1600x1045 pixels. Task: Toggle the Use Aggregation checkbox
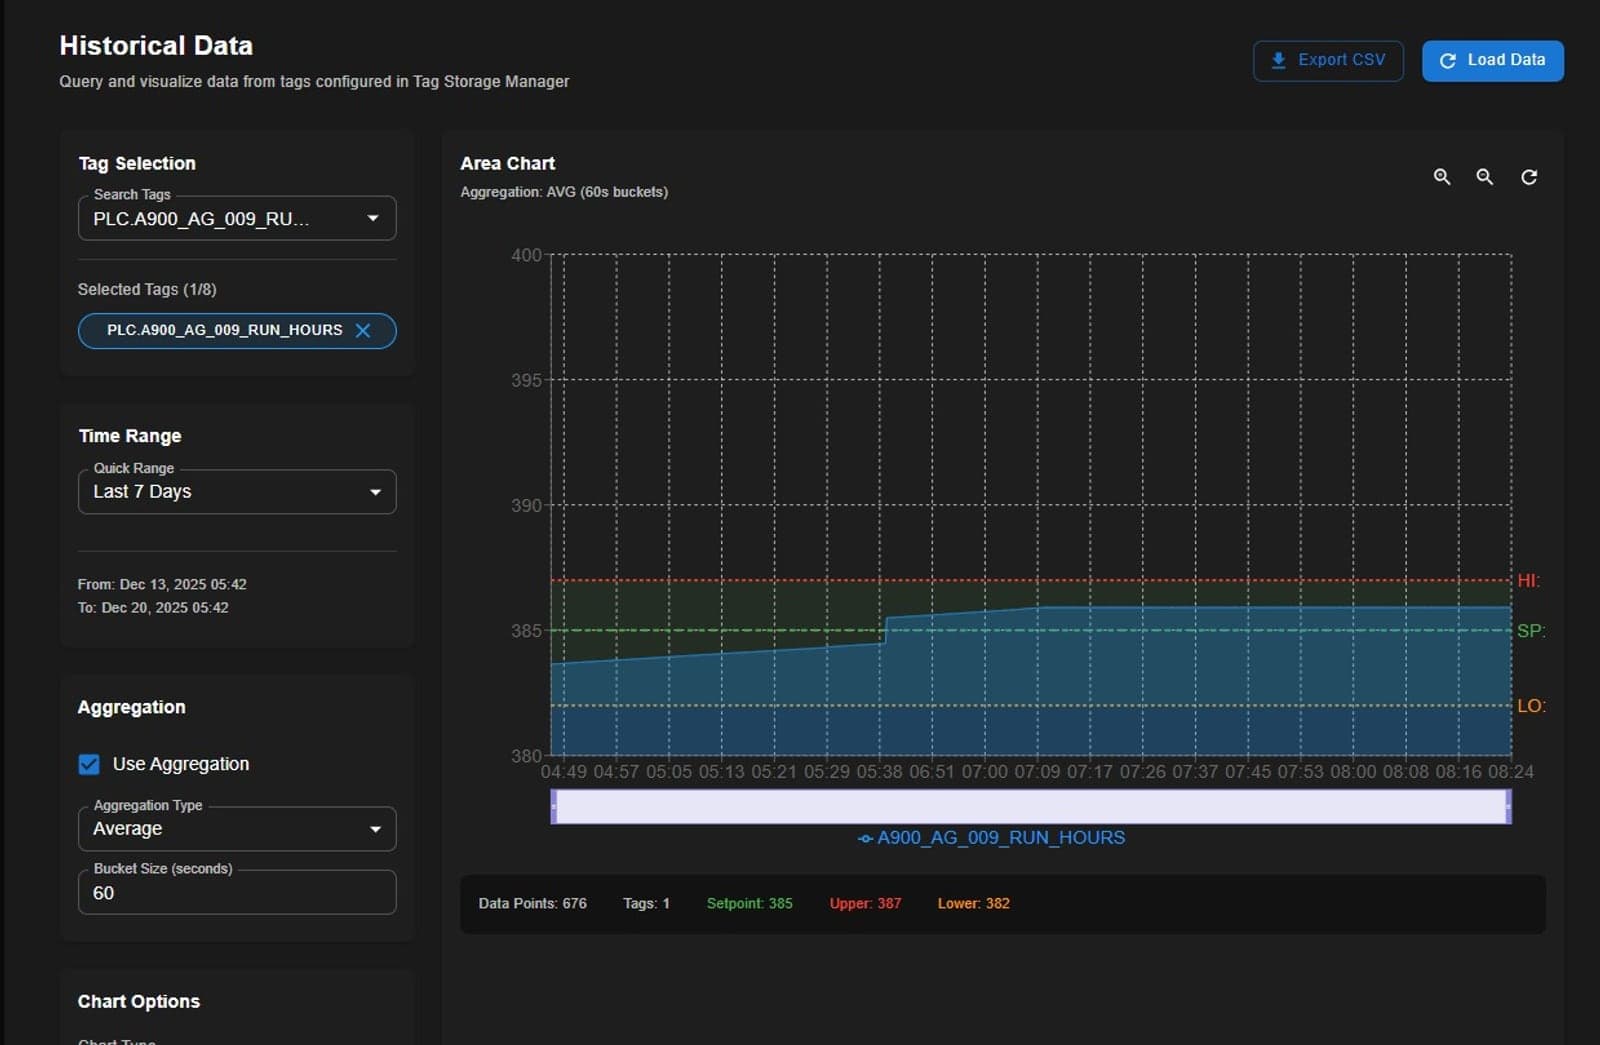pyautogui.click(x=89, y=764)
